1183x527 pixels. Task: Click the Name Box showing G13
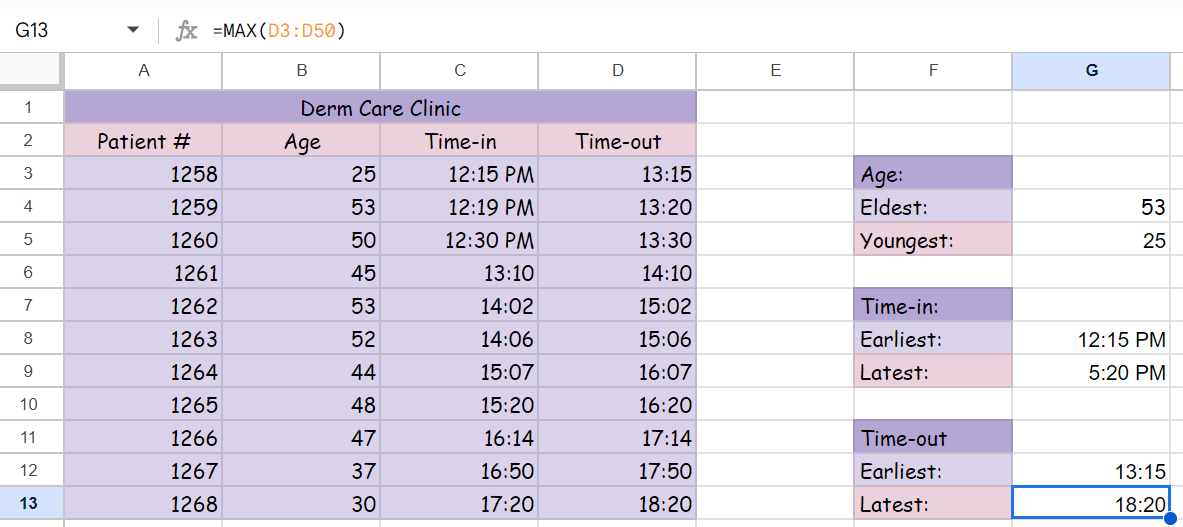pyautogui.click(x=60, y=31)
